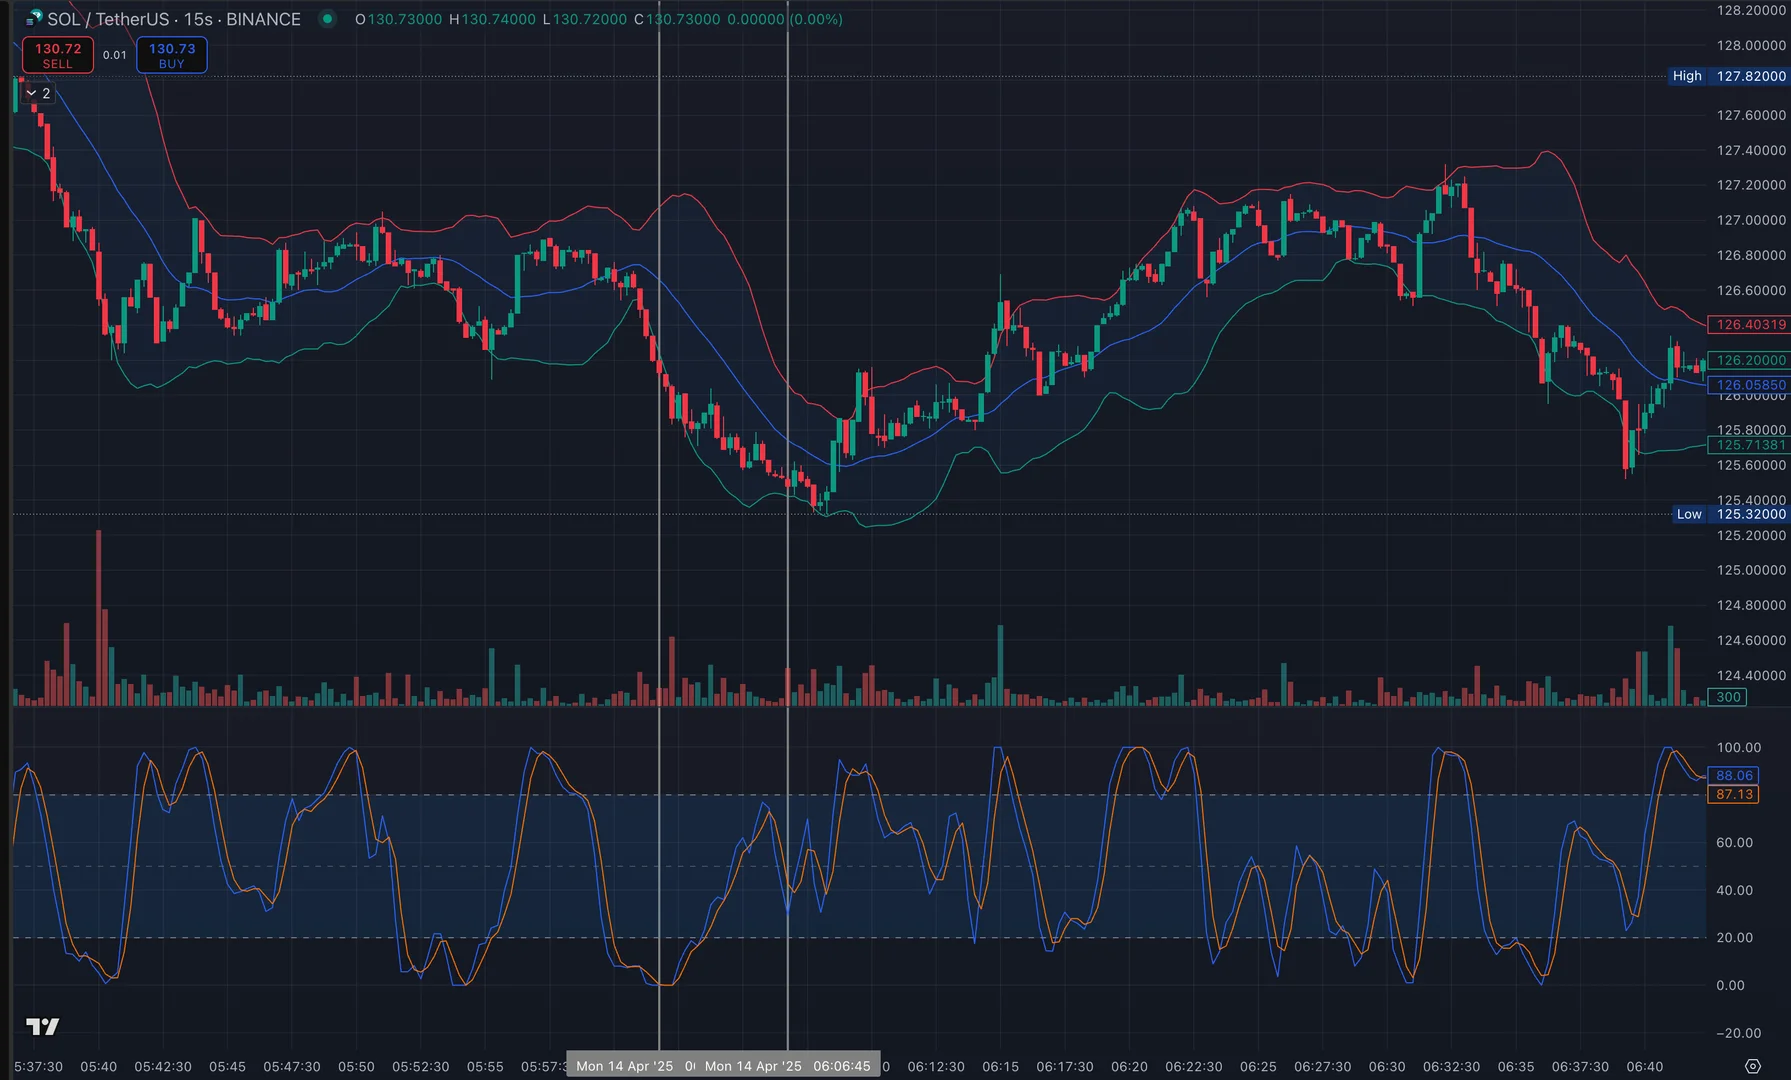
Task: Click the green 125.71381 lower band label
Action: (1749, 445)
